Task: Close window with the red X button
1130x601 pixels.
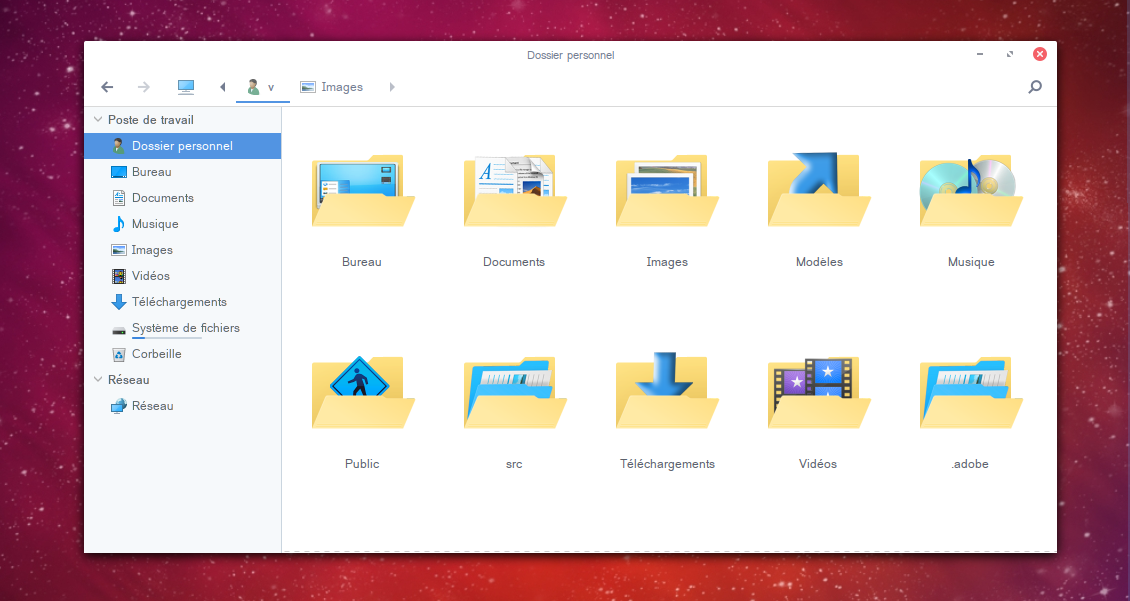Action: tap(1039, 54)
